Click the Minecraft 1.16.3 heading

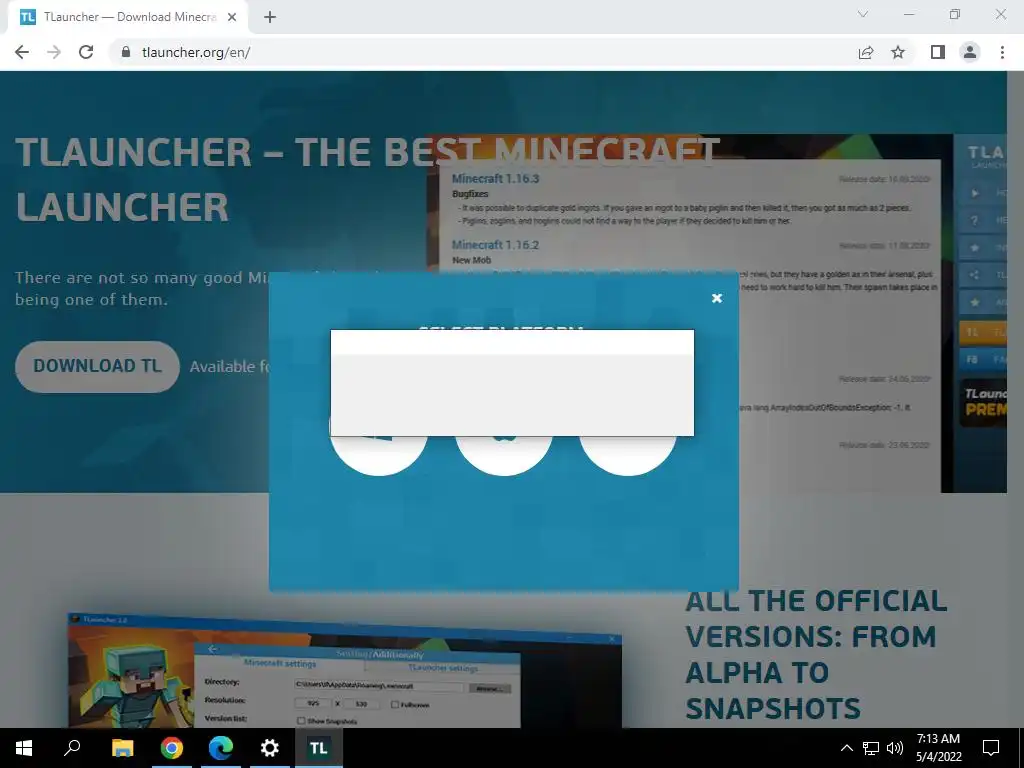click(496, 178)
